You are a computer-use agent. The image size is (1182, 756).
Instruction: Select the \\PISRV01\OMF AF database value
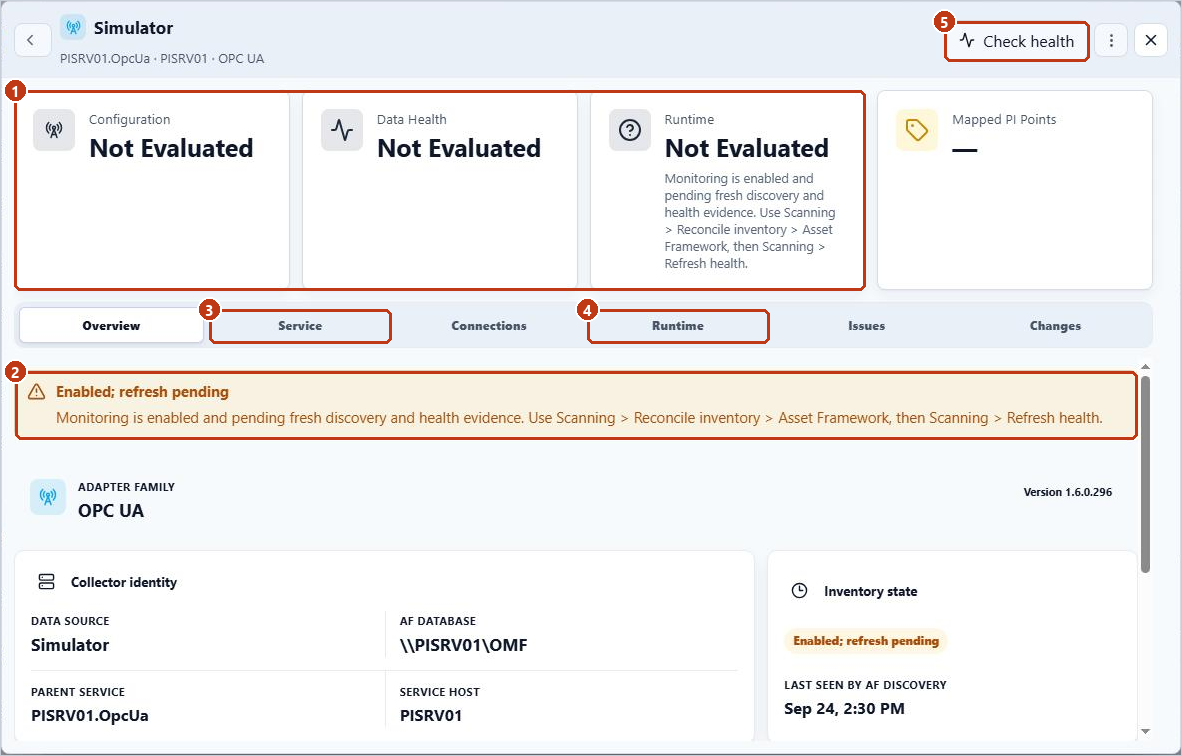[464, 645]
